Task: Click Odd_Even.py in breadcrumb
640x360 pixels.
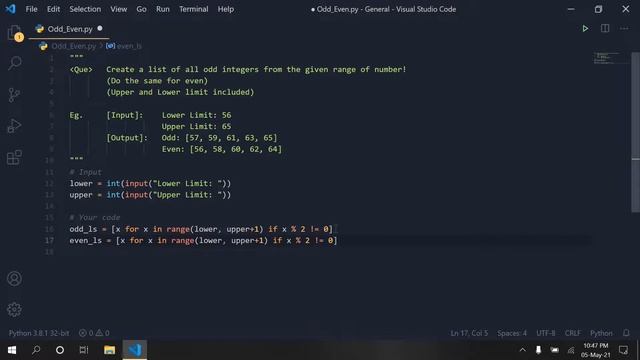Action: pos(73,46)
